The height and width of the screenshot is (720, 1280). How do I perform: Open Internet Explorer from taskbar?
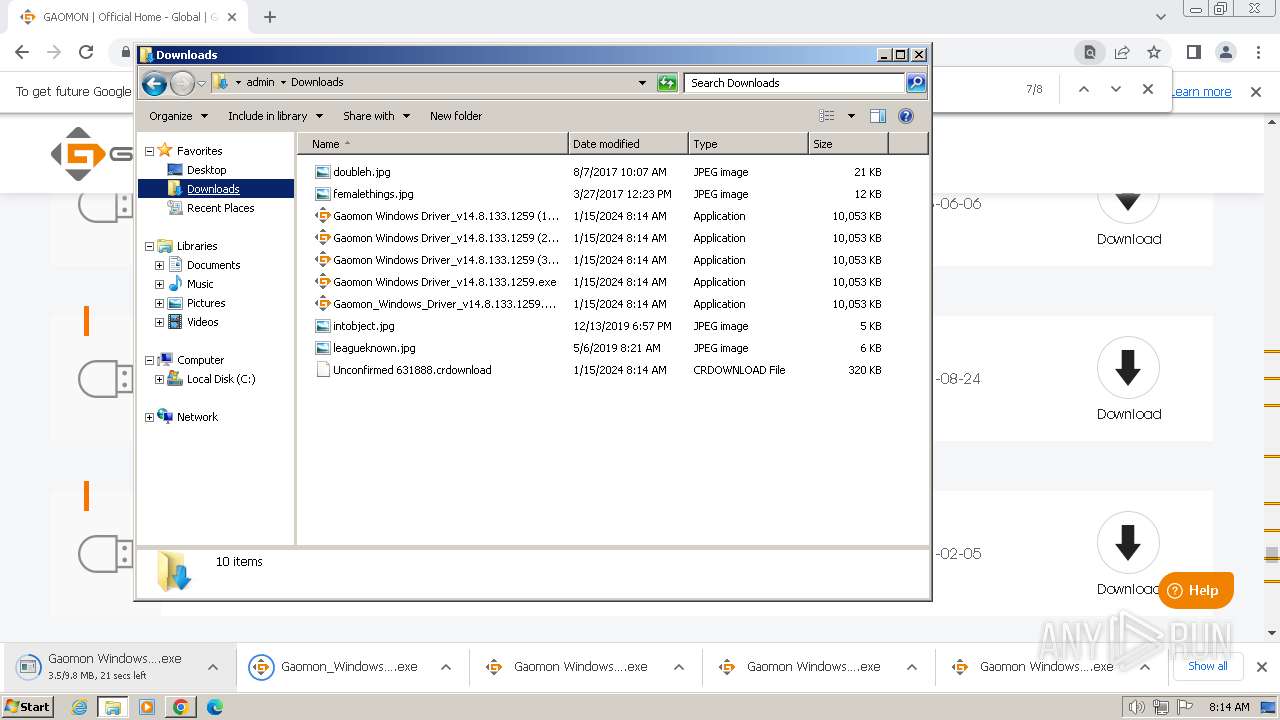(x=79, y=707)
